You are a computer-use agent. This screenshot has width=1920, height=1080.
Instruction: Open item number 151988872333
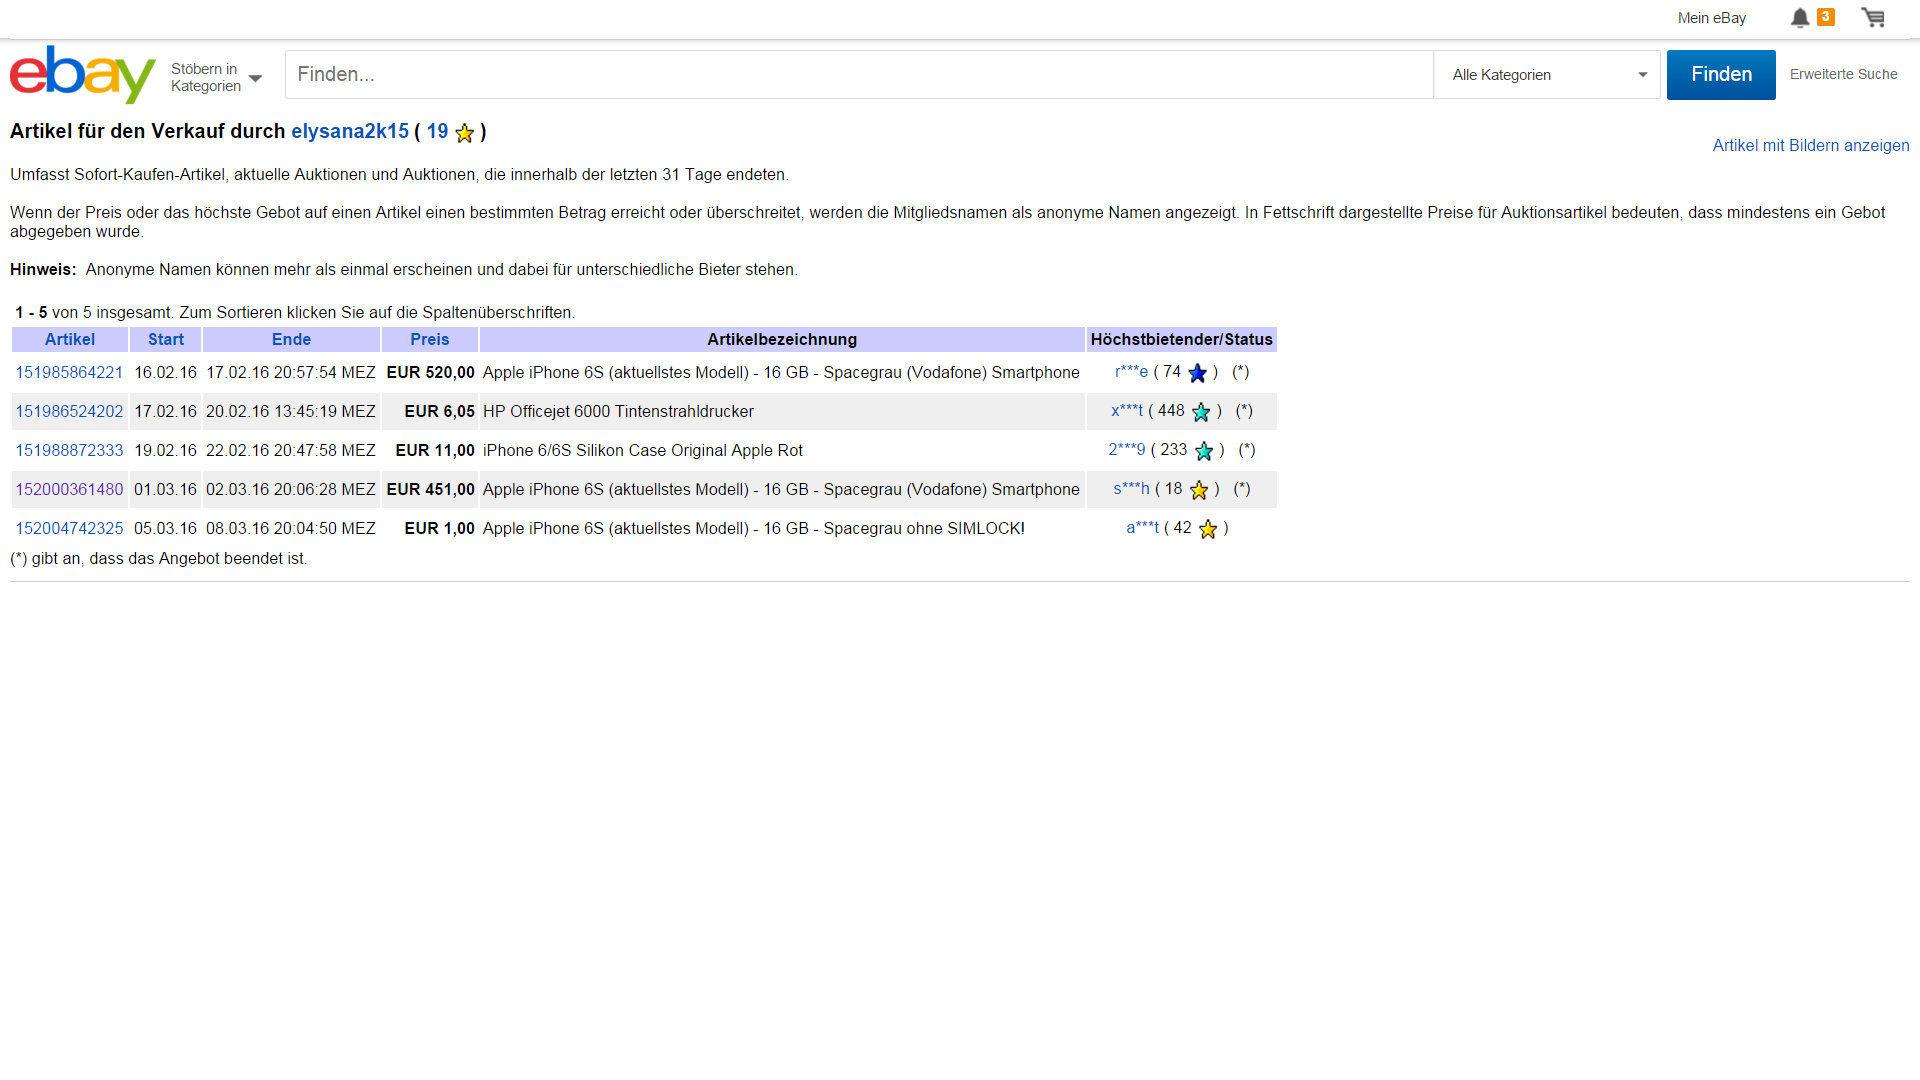[69, 450]
